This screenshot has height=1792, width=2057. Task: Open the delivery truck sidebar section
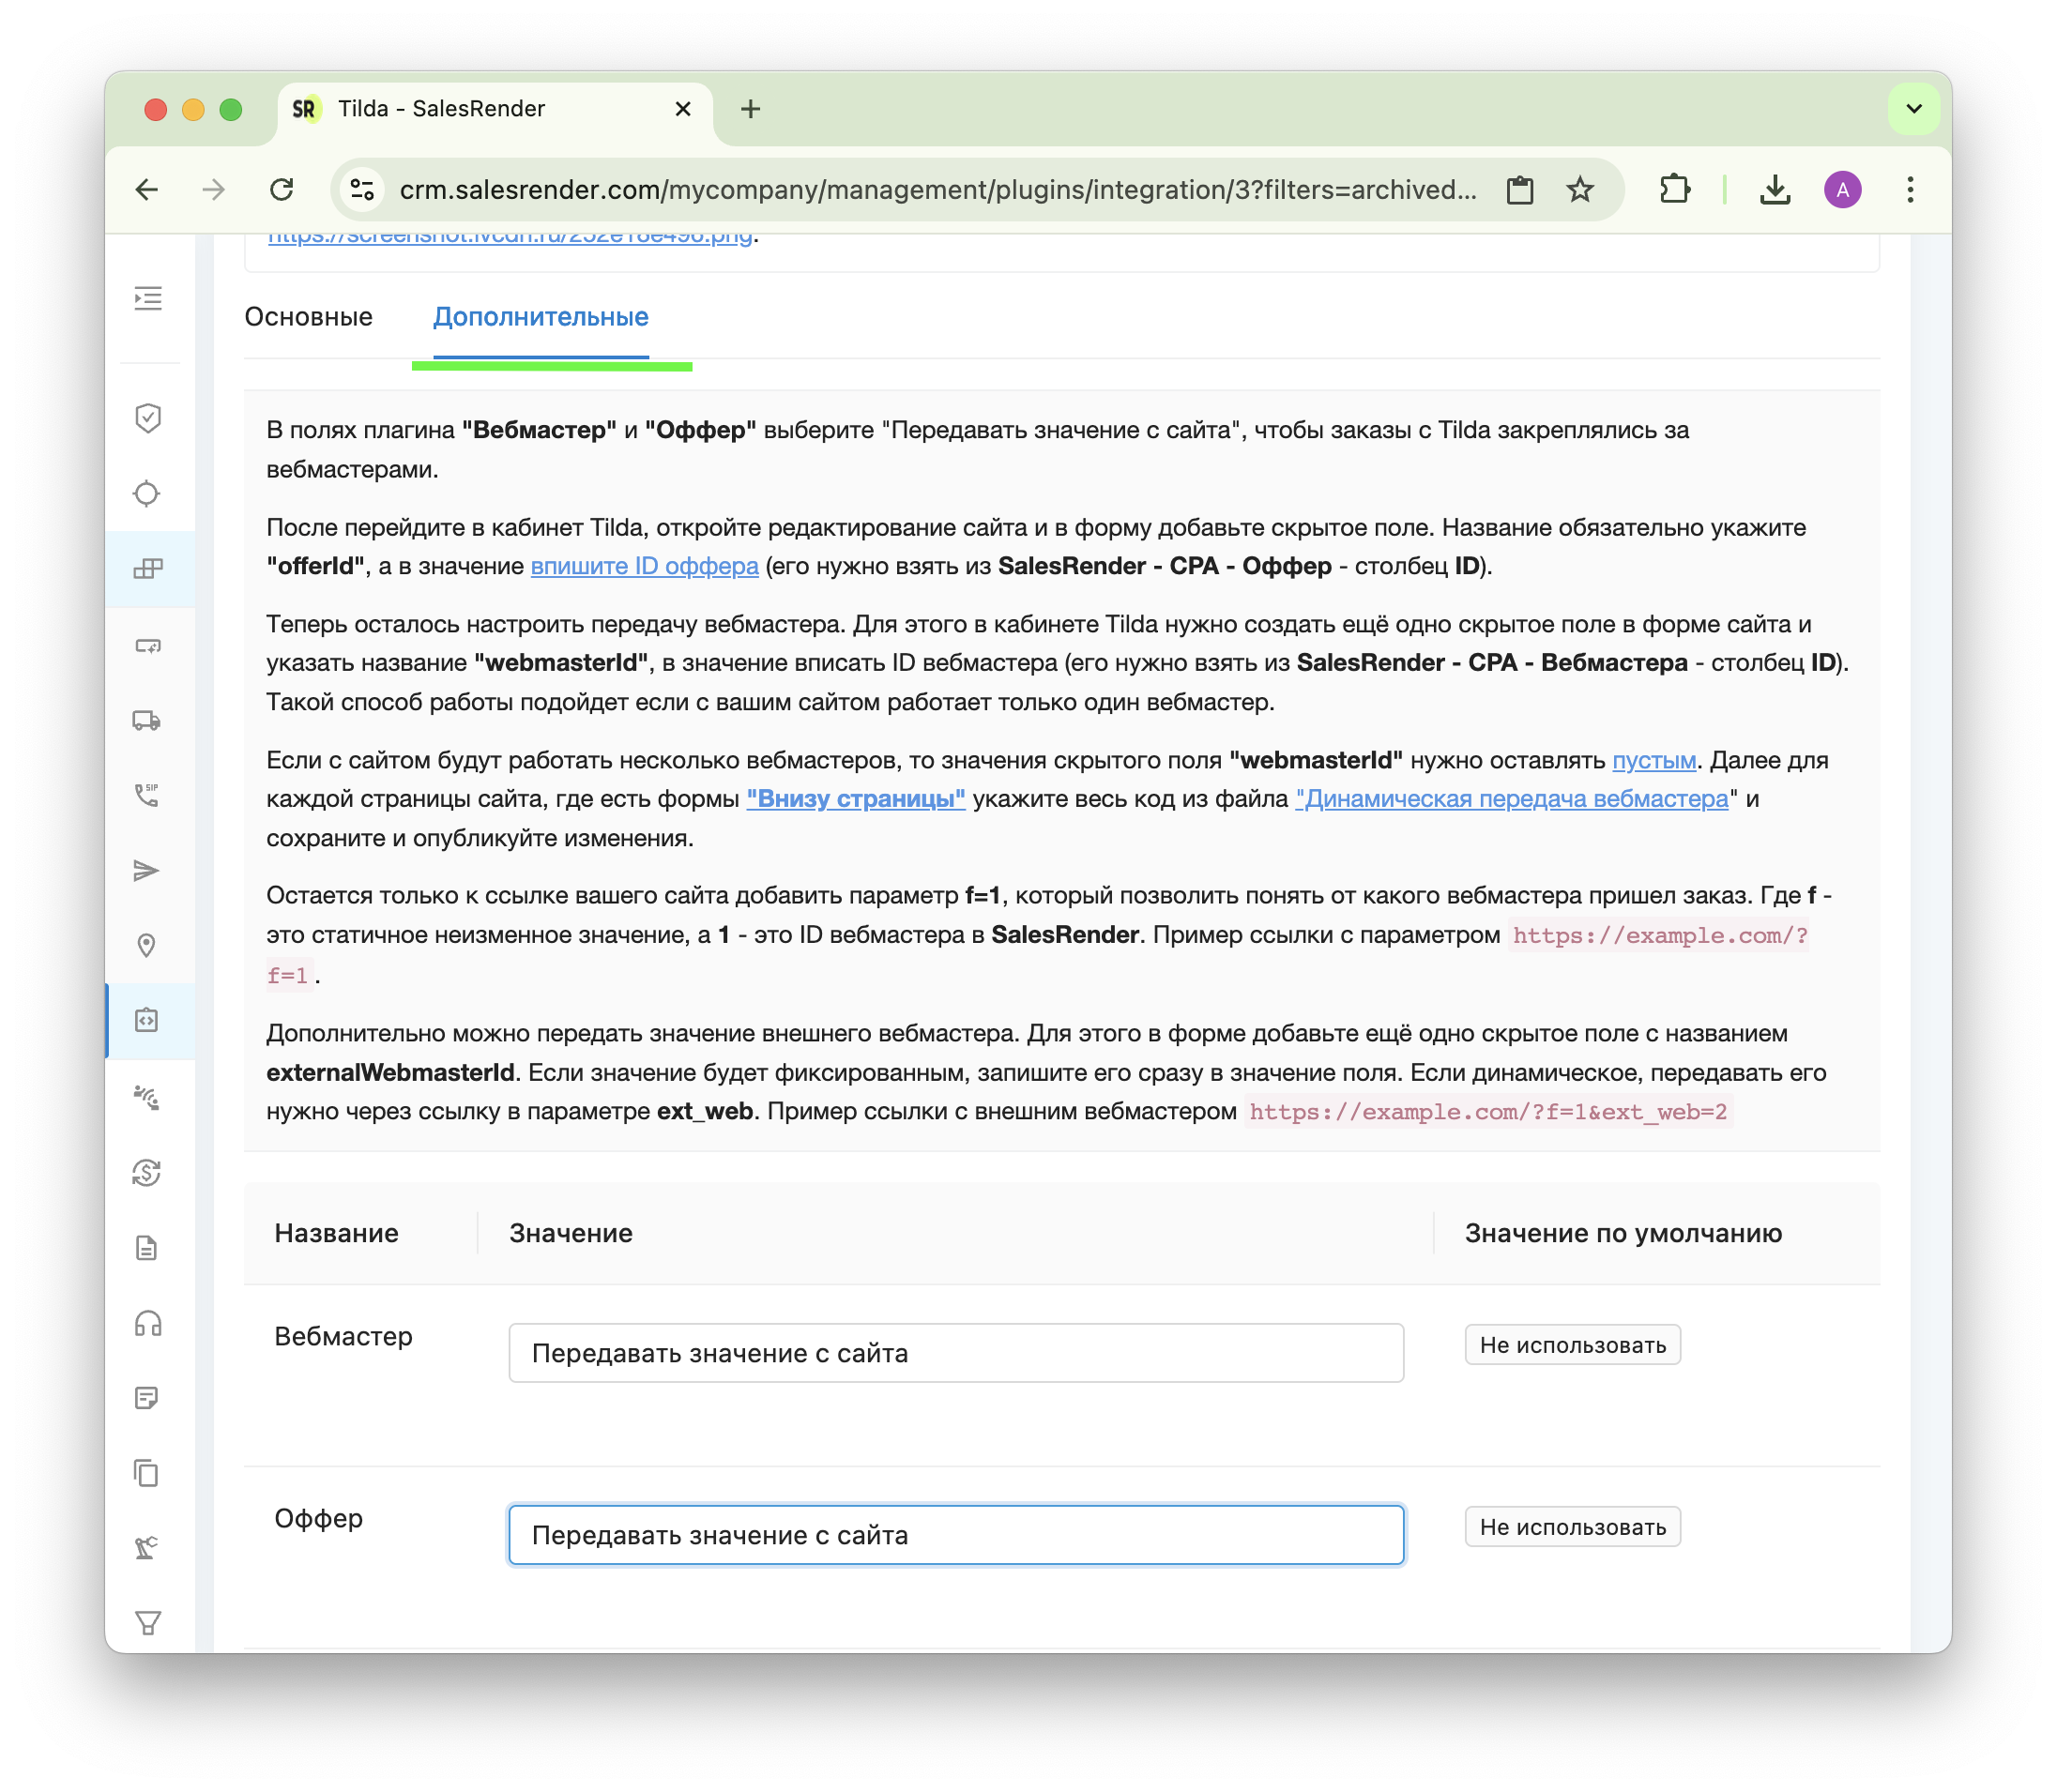click(147, 720)
